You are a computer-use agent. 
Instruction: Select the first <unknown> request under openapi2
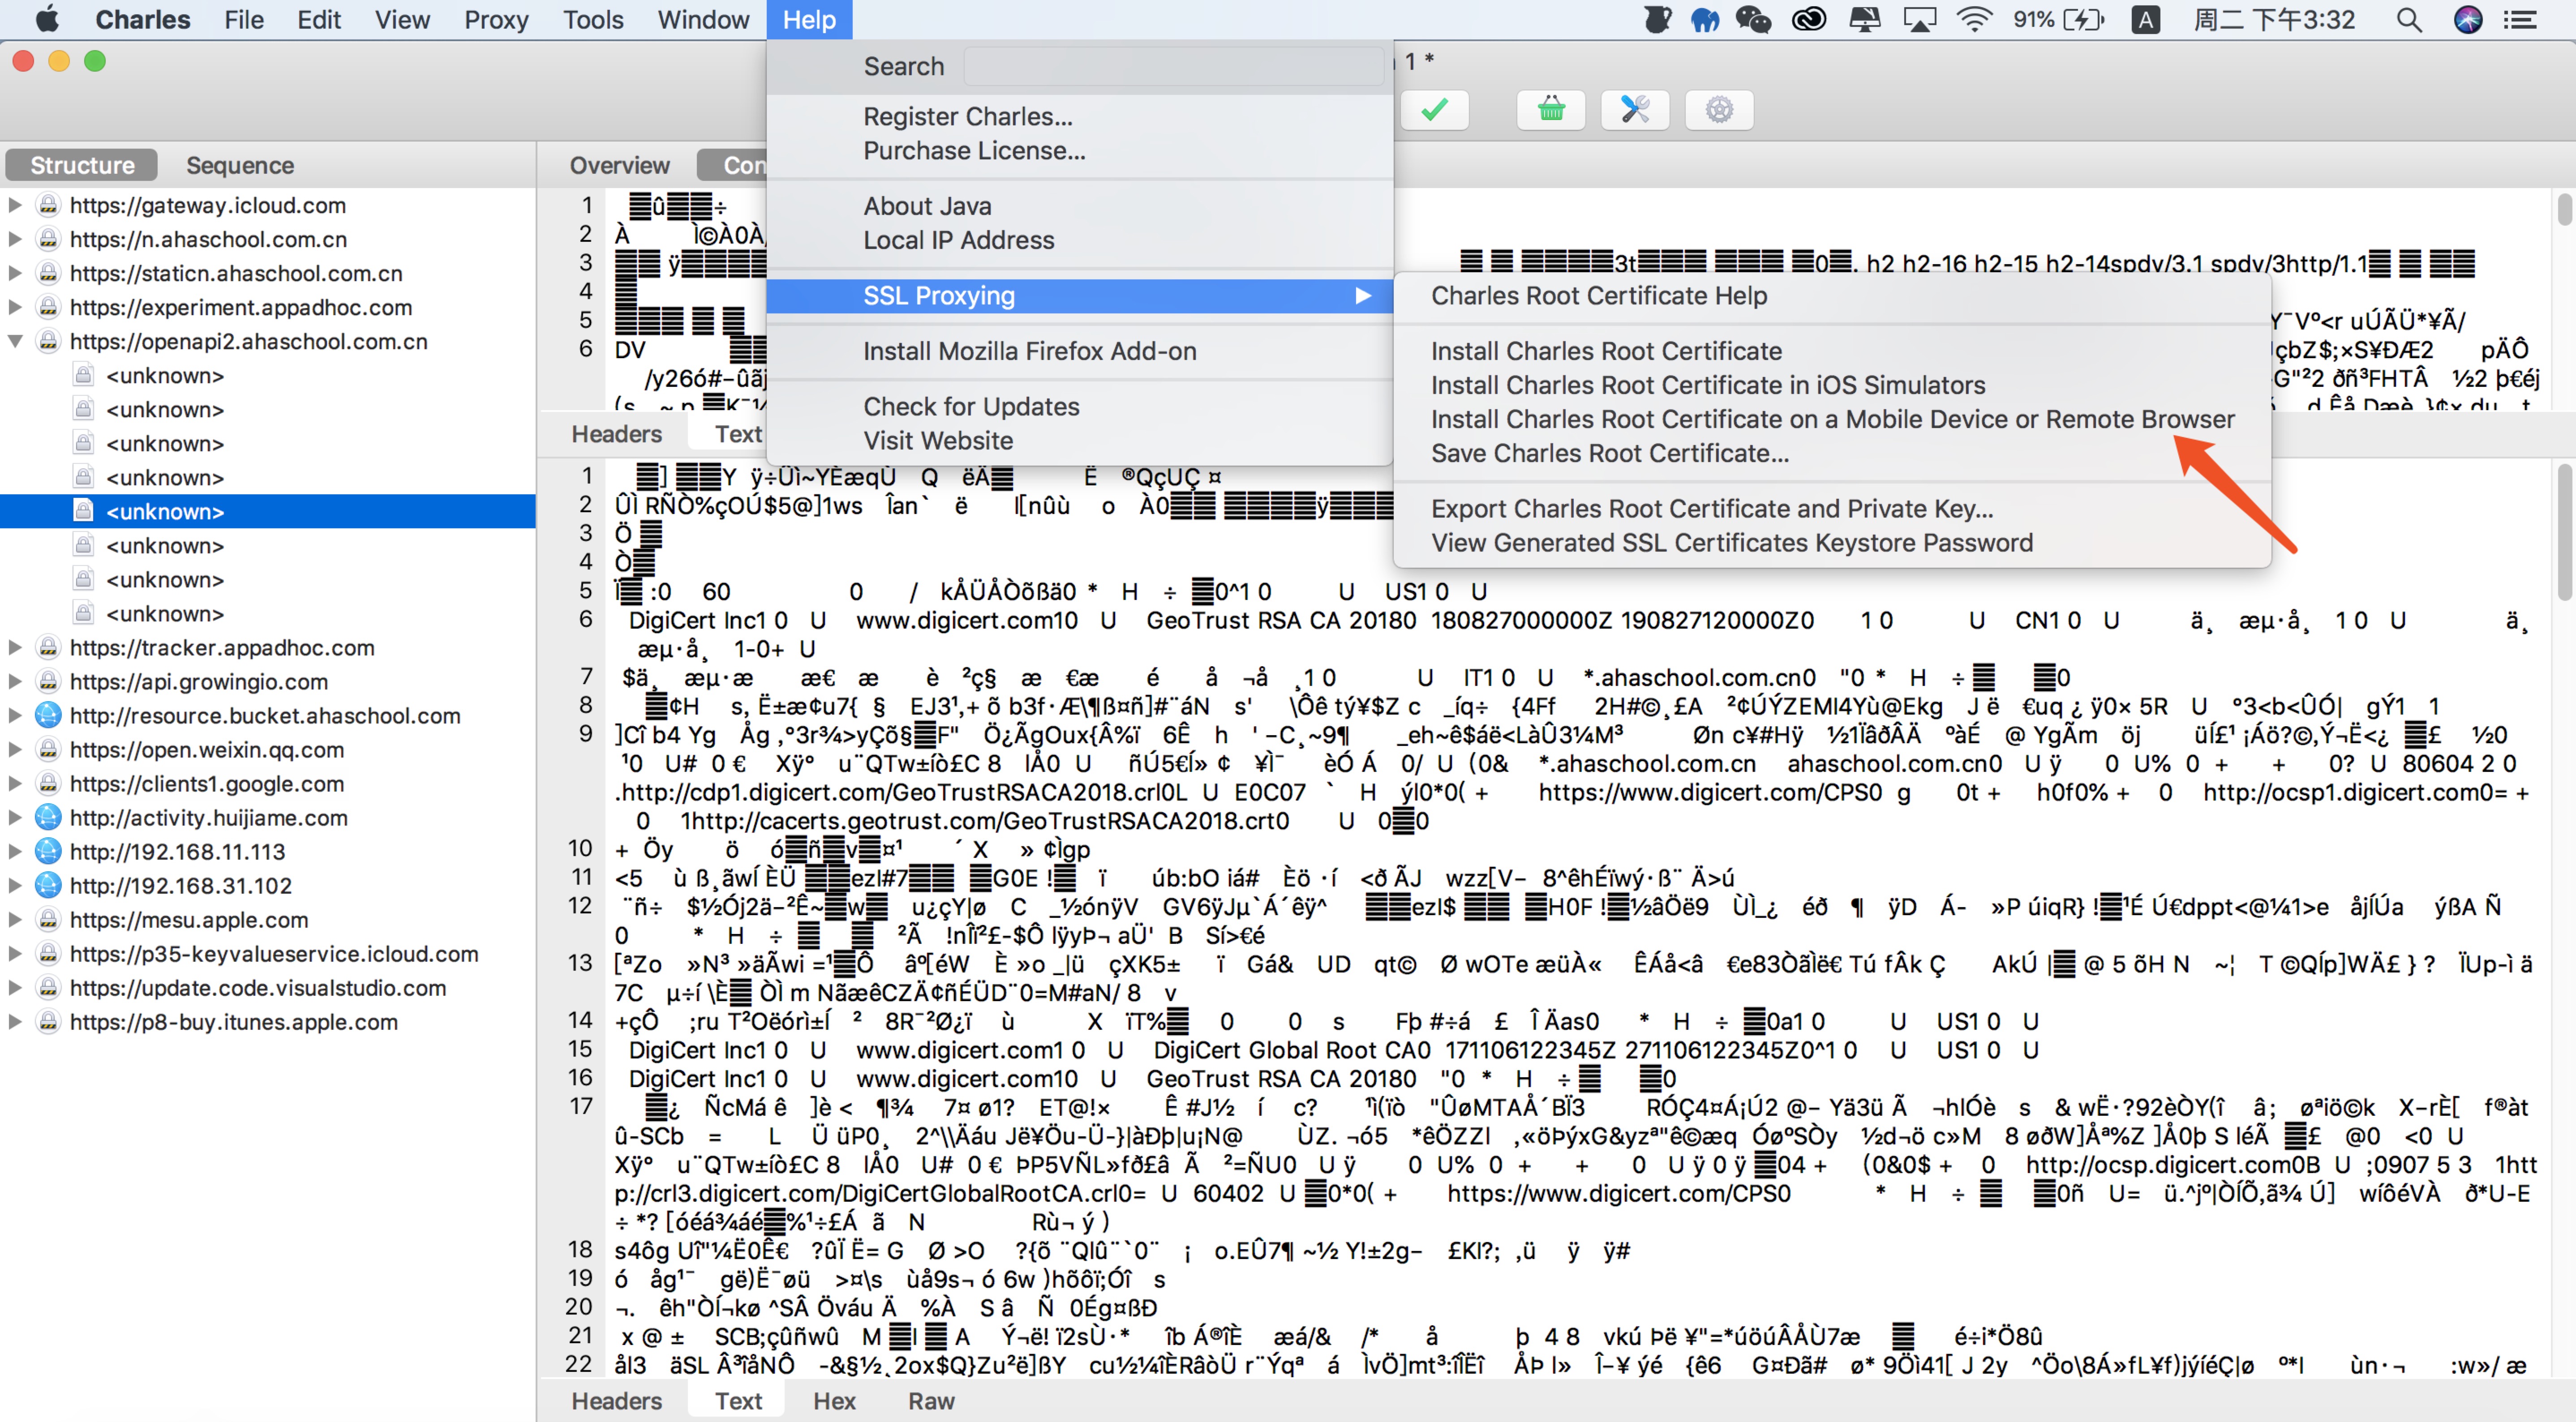(165, 375)
